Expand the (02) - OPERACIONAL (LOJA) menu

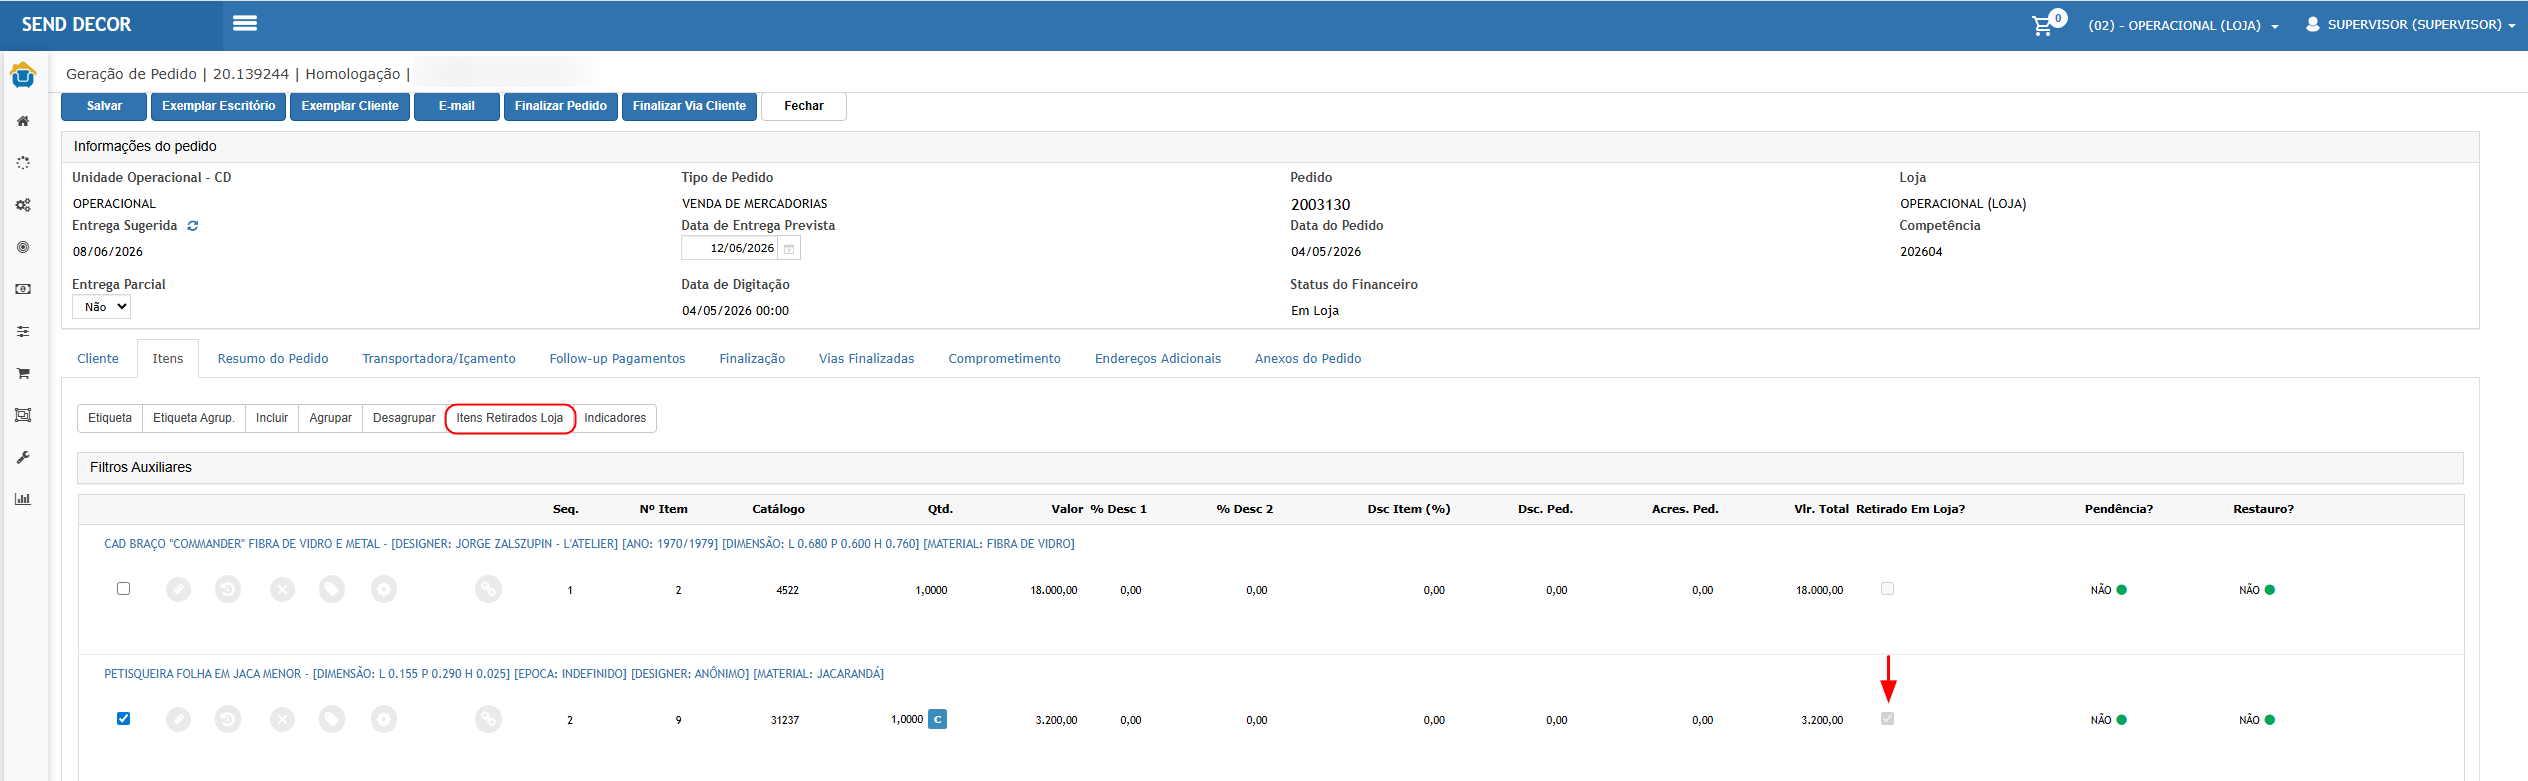(2183, 25)
